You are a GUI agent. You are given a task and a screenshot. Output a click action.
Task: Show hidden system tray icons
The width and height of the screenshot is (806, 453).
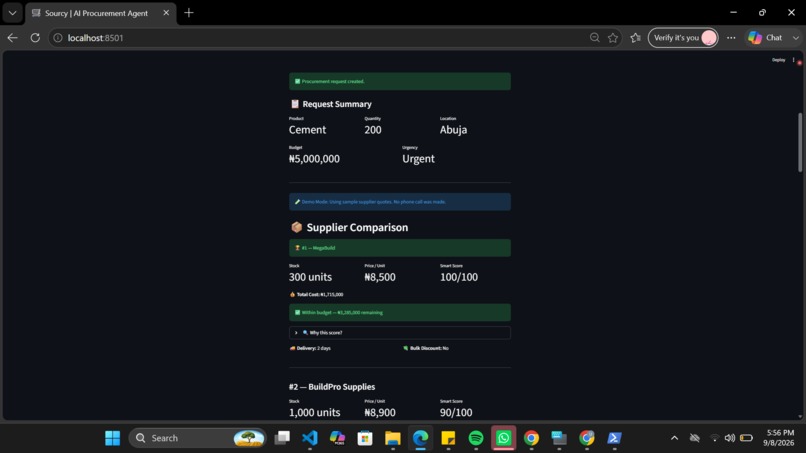coord(674,438)
